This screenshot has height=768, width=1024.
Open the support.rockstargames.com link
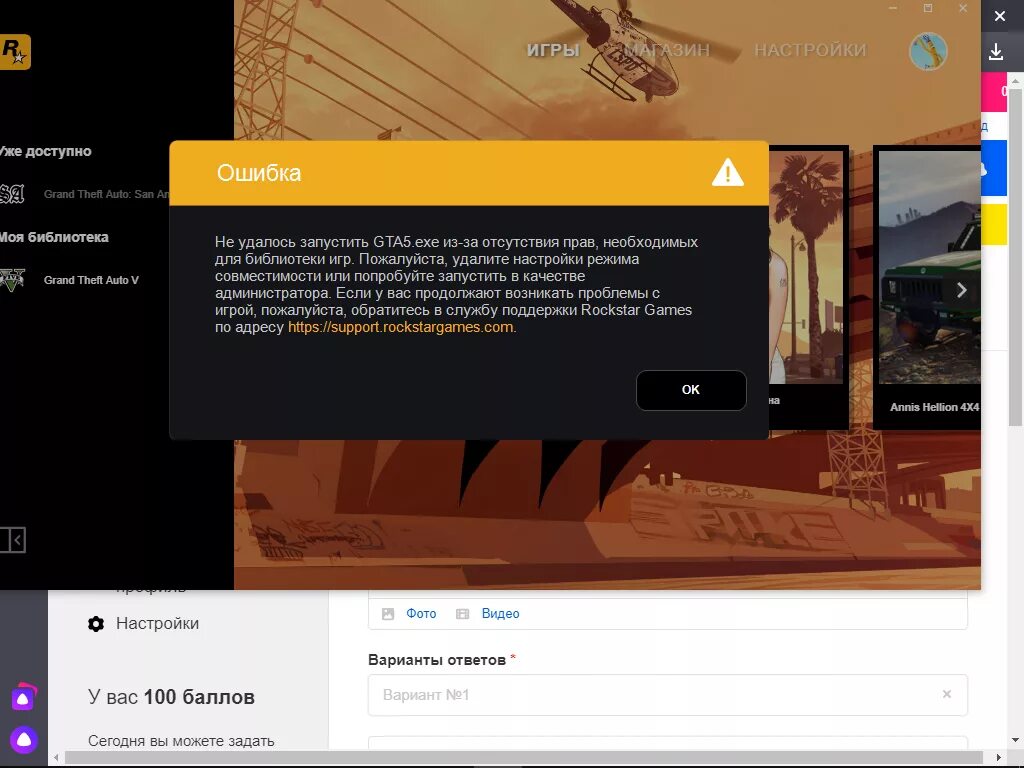[400, 327]
